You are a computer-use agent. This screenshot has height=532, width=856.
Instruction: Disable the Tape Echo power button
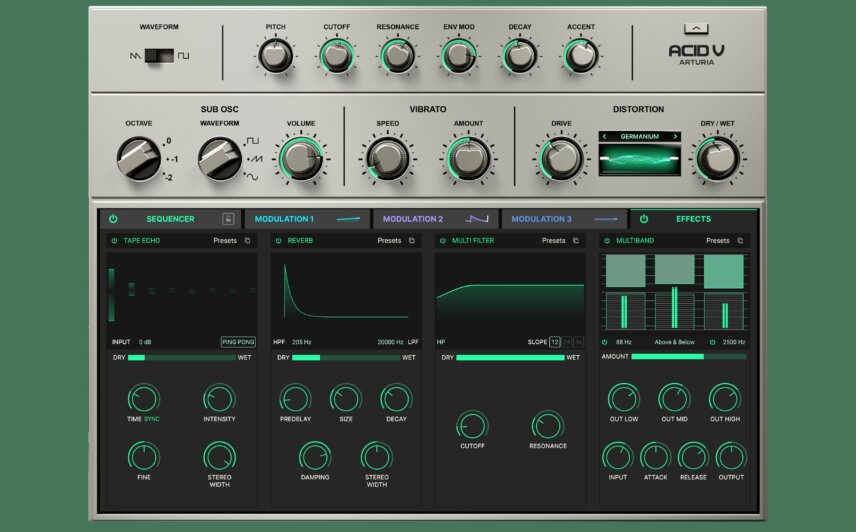tap(114, 241)
